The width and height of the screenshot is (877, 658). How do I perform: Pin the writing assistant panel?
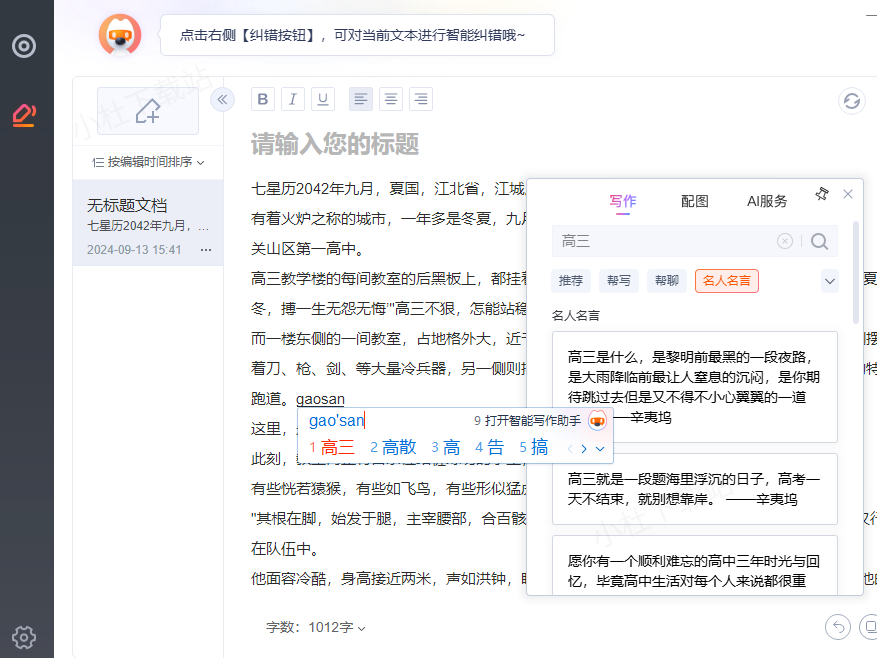pos(822,194)
